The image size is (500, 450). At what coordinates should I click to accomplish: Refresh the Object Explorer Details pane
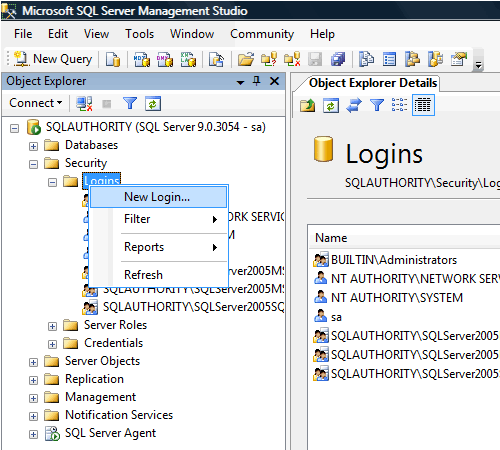click(x=331, y=106)
